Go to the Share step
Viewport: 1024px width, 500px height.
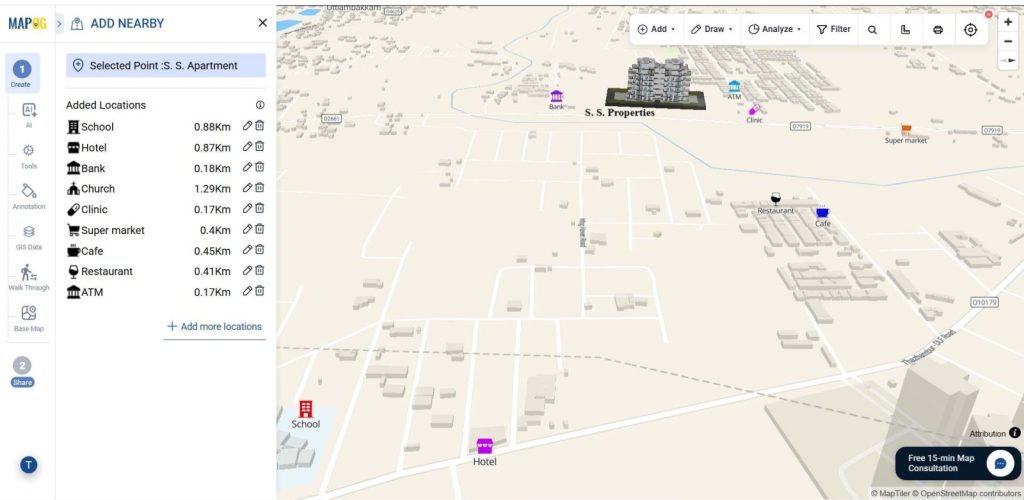(22, 373)
